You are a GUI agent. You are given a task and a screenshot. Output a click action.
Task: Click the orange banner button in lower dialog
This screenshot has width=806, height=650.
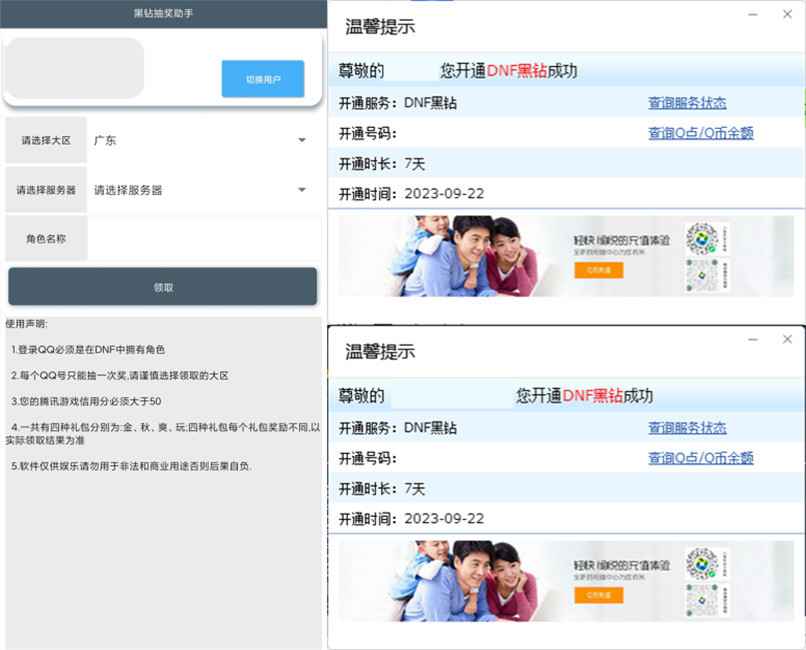pyautogui.click(x=599, y=595)
